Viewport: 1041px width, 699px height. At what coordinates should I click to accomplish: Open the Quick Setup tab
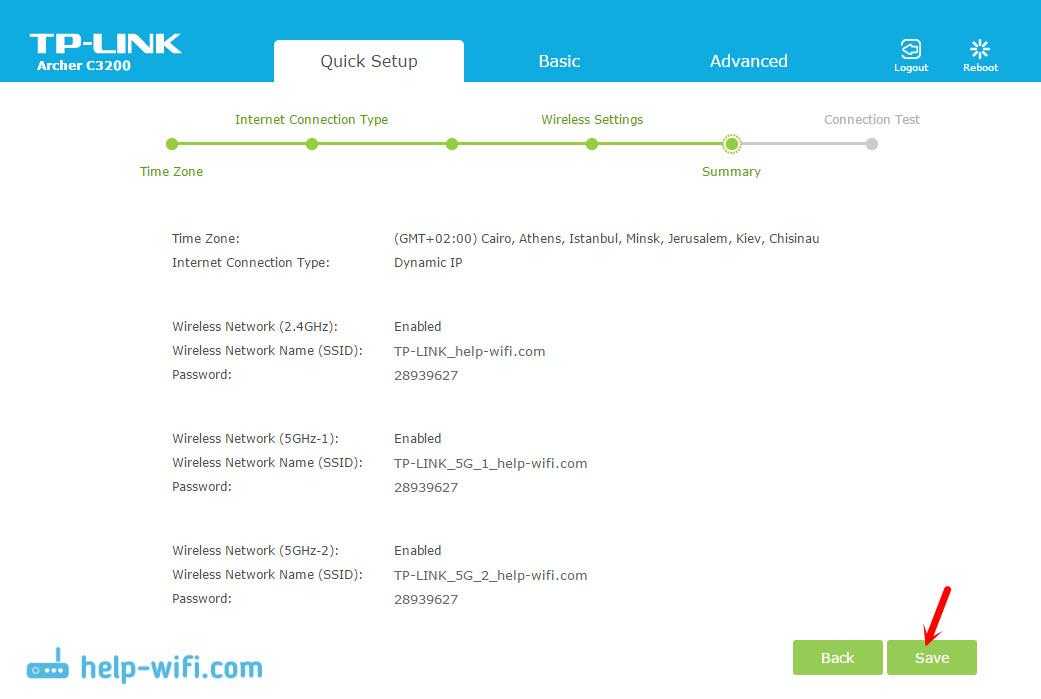[x=368, y=61]
